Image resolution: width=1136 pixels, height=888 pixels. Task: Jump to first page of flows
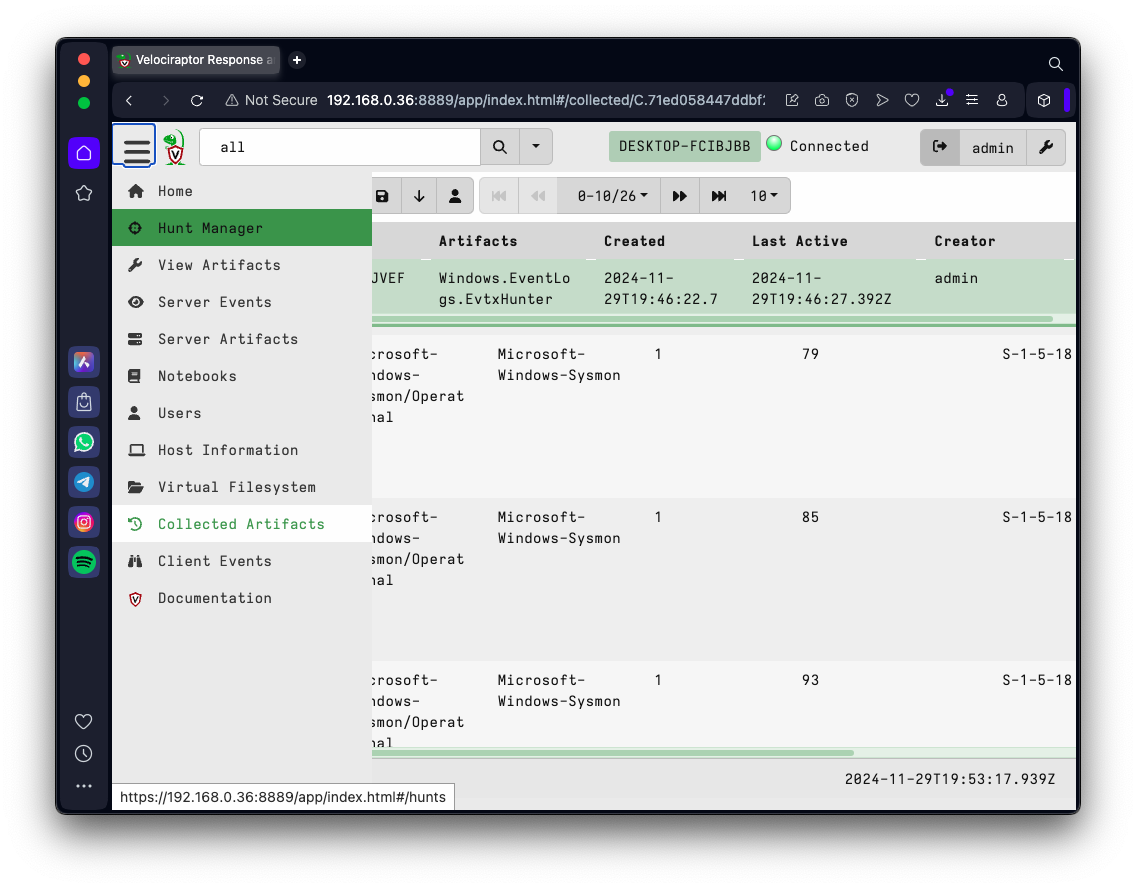(499, 196)
